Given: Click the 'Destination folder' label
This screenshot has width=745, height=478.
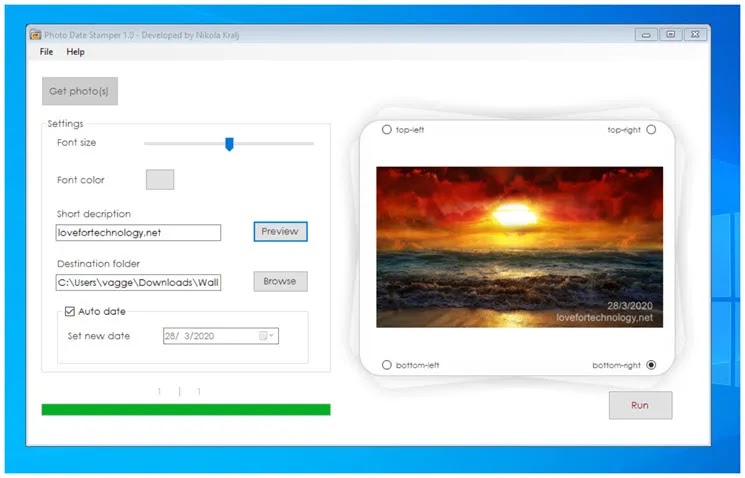Looking at the screenshot, I should pos(98,264).
